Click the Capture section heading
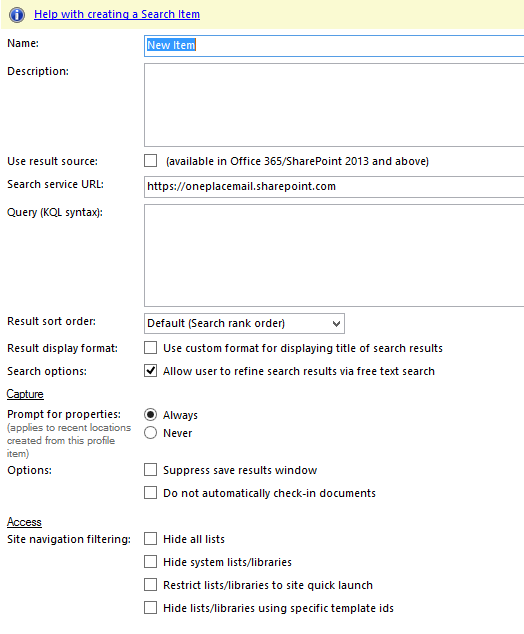 pos(25,394)
